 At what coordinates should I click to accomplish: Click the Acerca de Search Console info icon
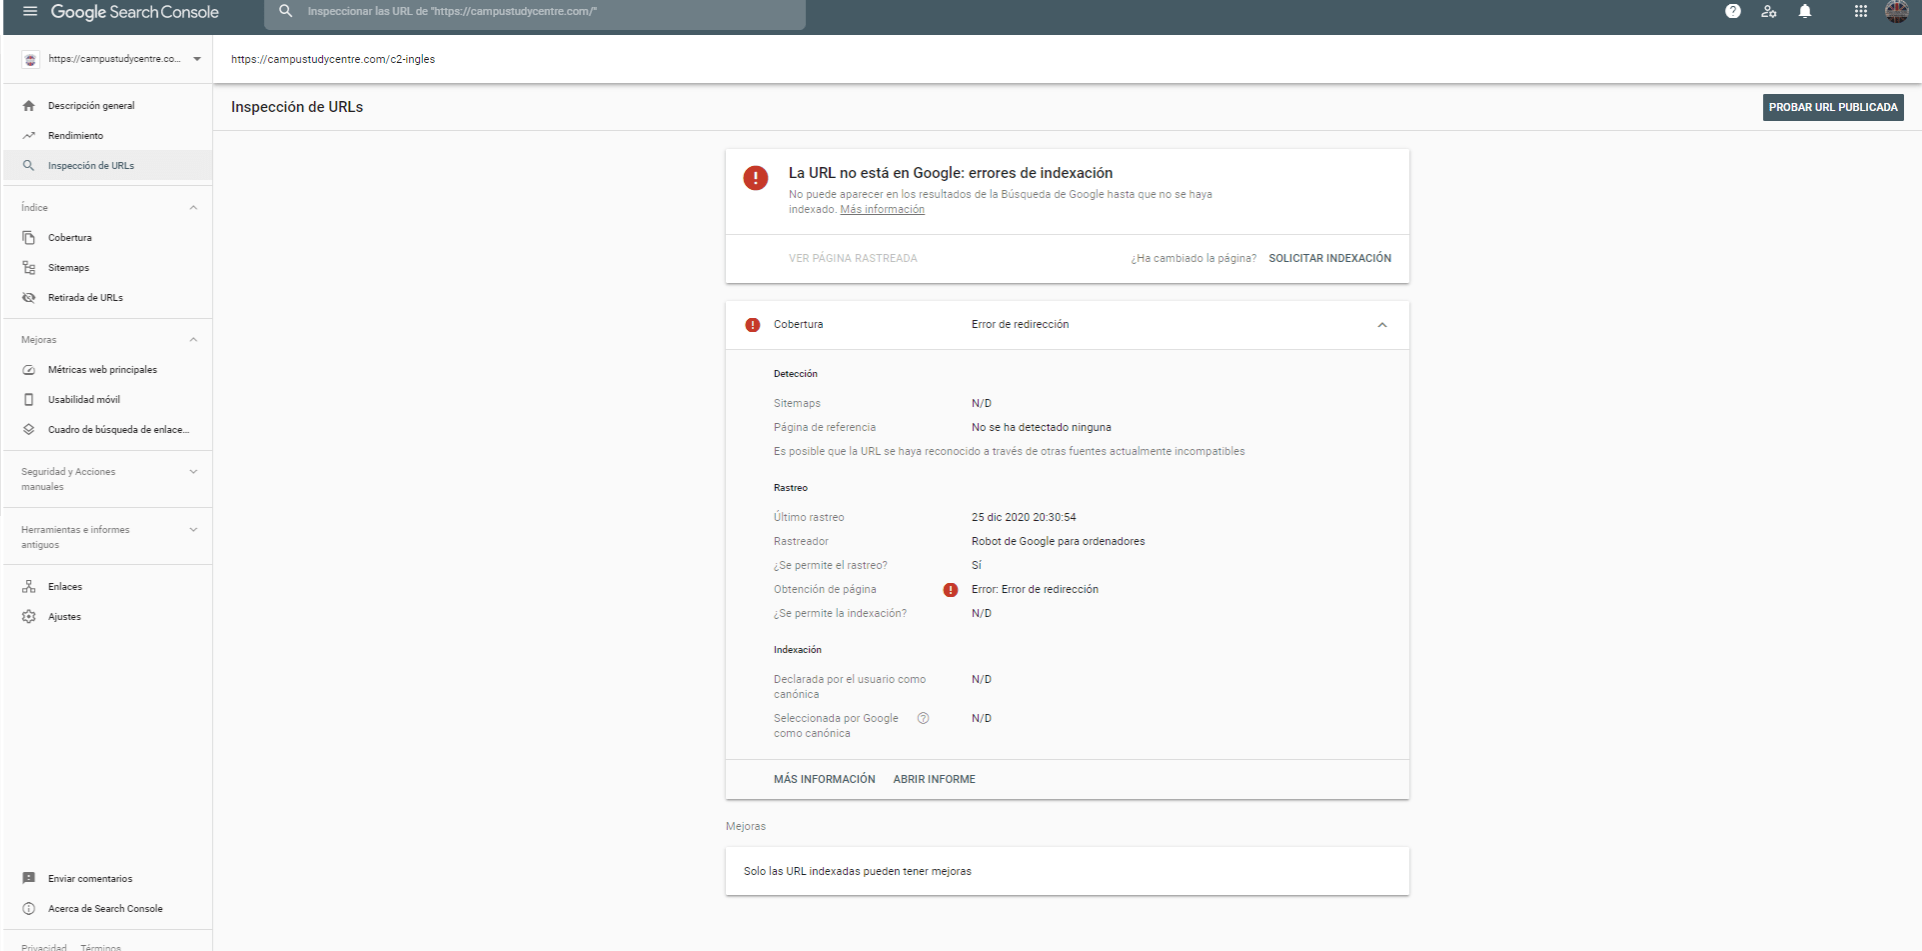(x=29, y=909)
